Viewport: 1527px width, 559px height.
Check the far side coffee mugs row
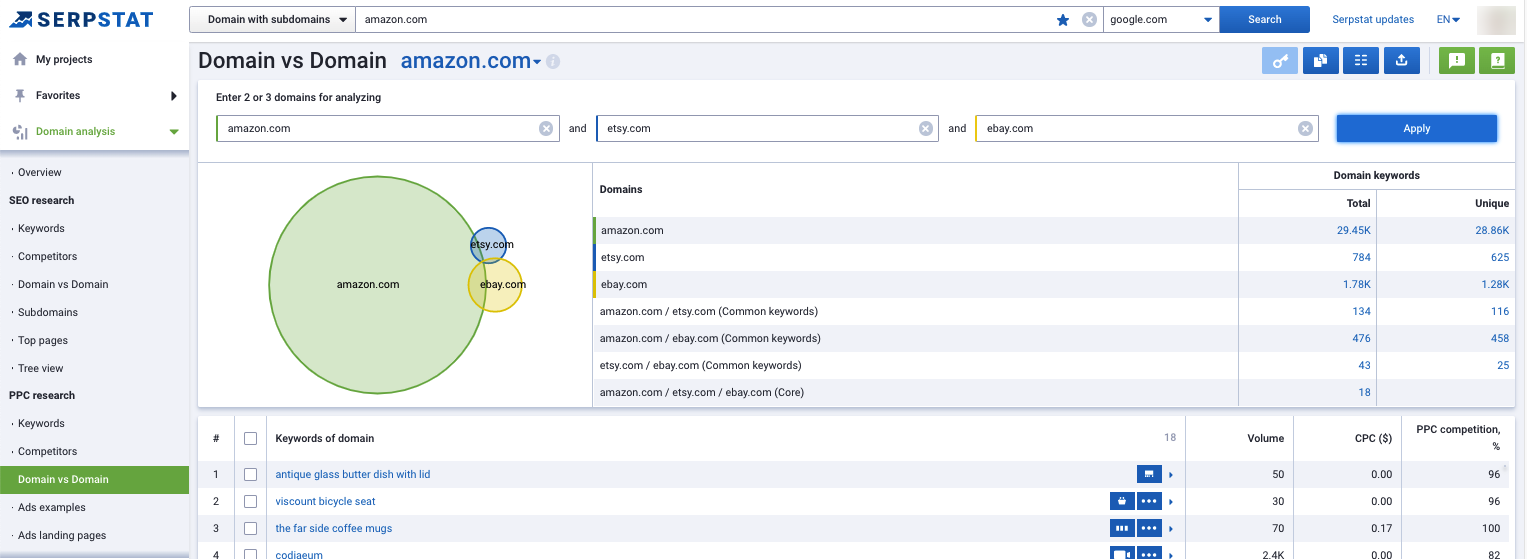[250, 528]
